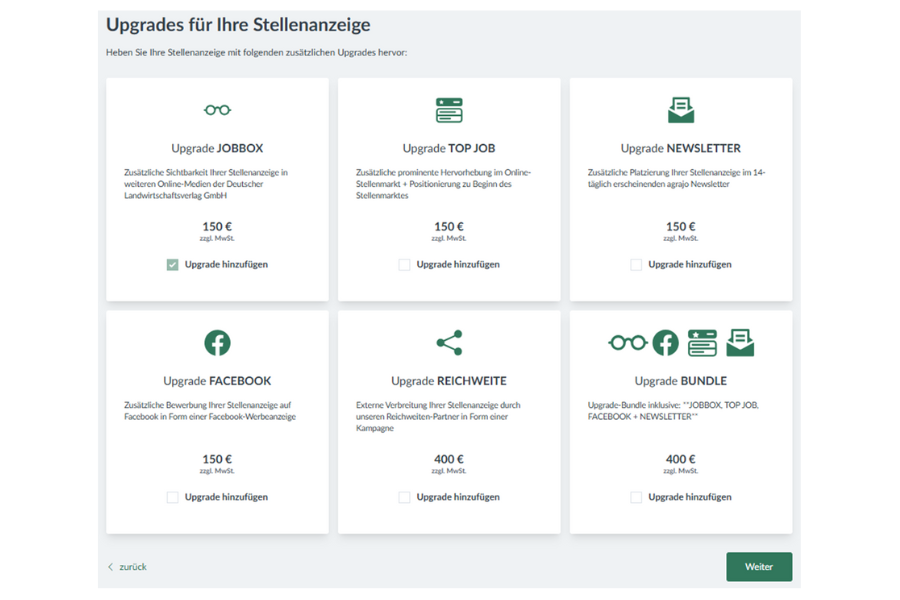The image size is (900, 600).
Task: Click the 400 € price on the REICHWEITE card
Action: [x=449, y=459]
